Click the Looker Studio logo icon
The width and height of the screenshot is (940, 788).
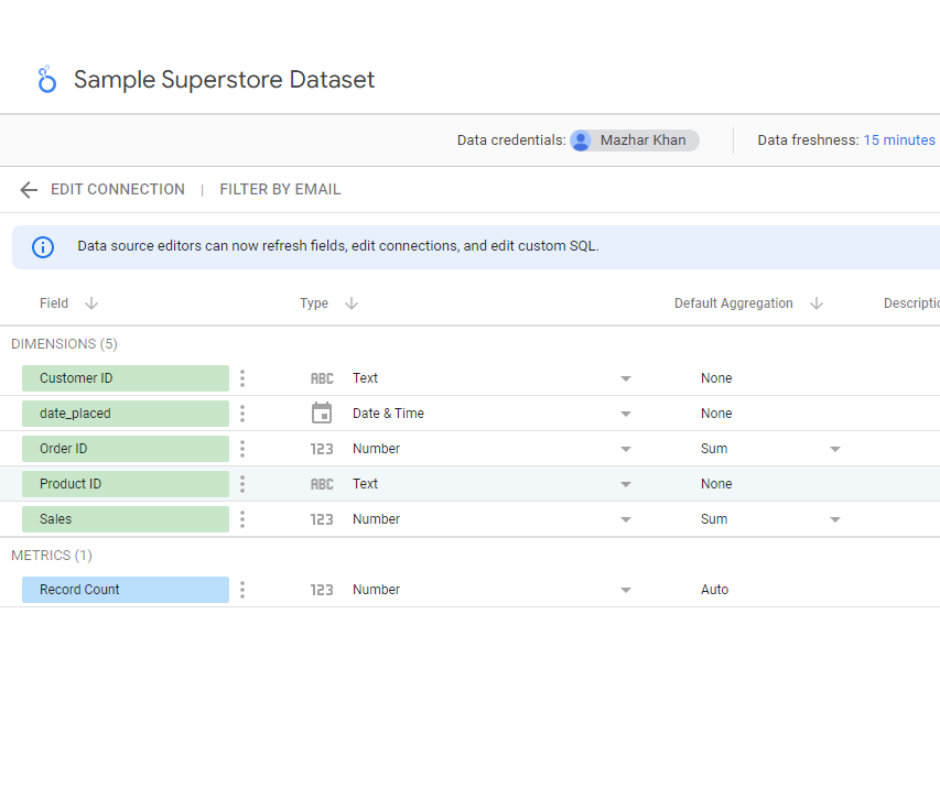click(46, 80)
